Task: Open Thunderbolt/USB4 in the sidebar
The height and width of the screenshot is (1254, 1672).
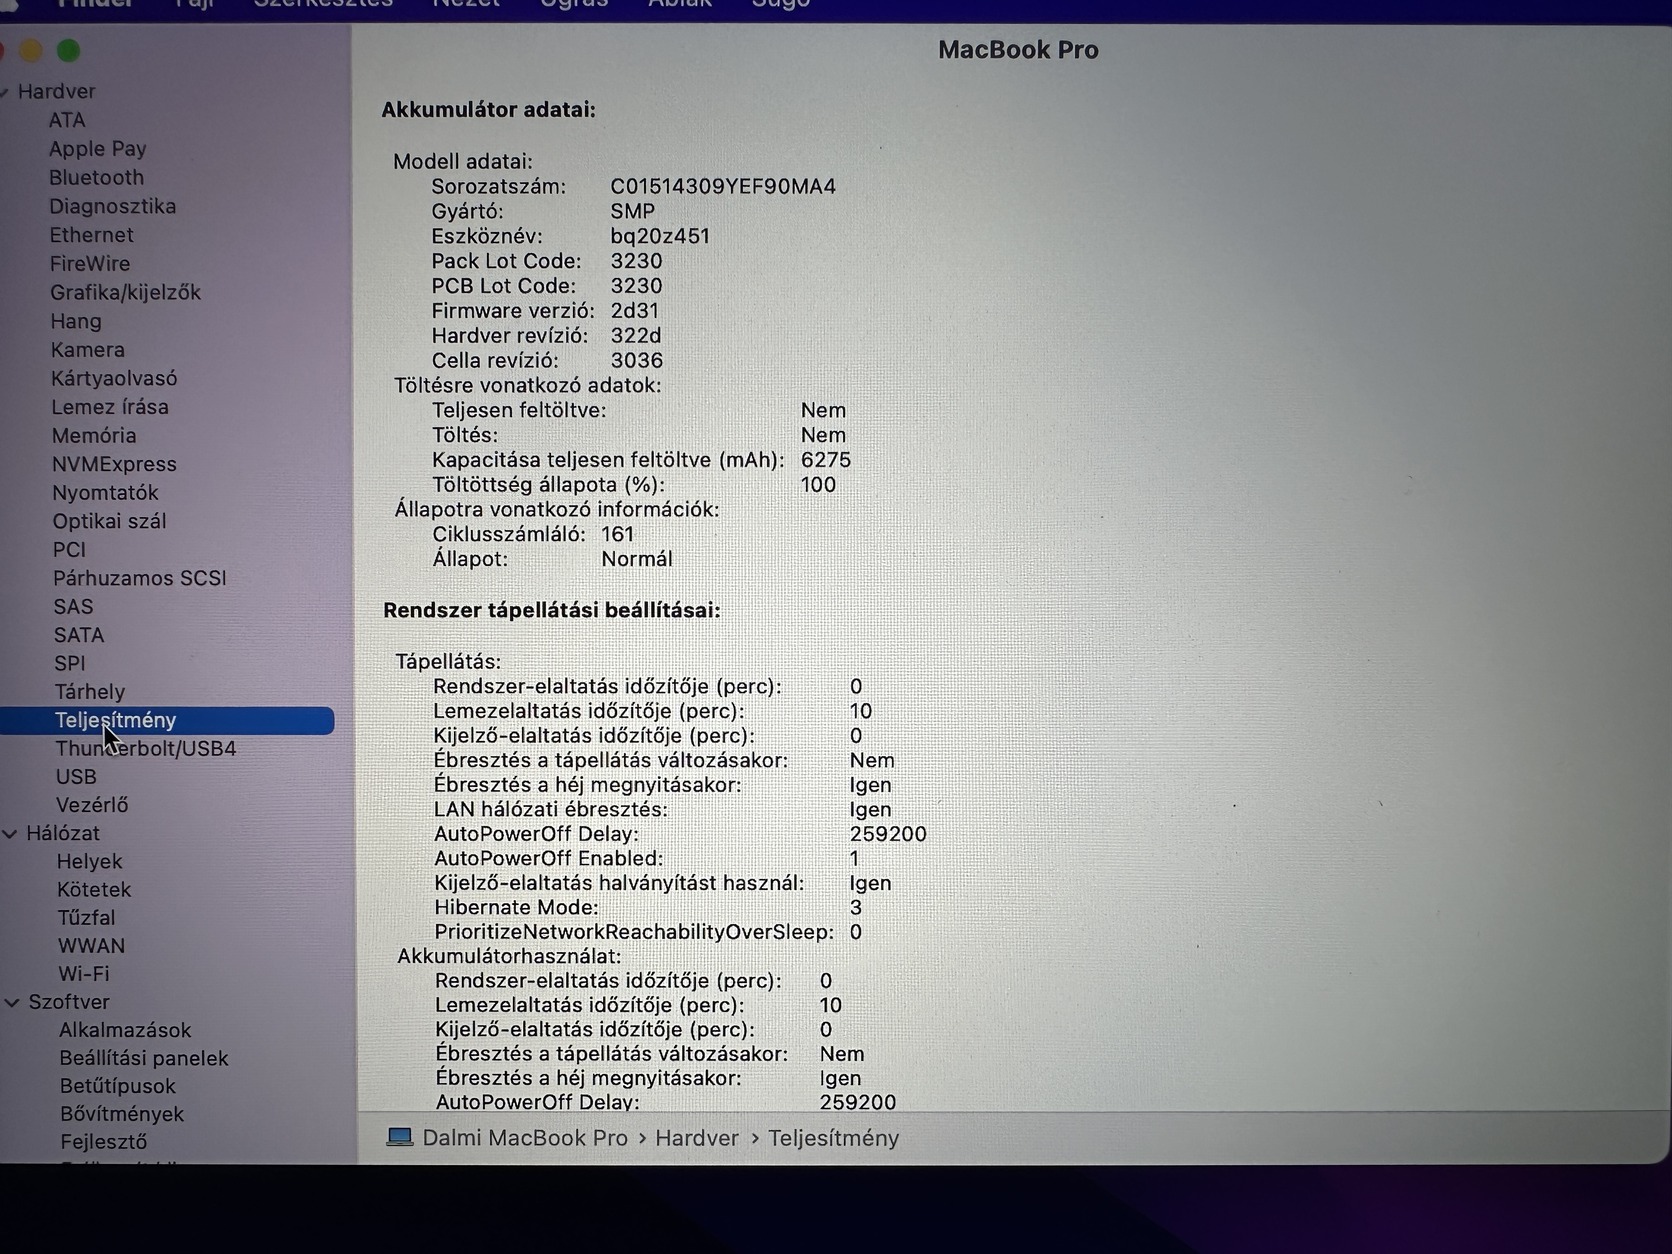Action: pos(146,749)
